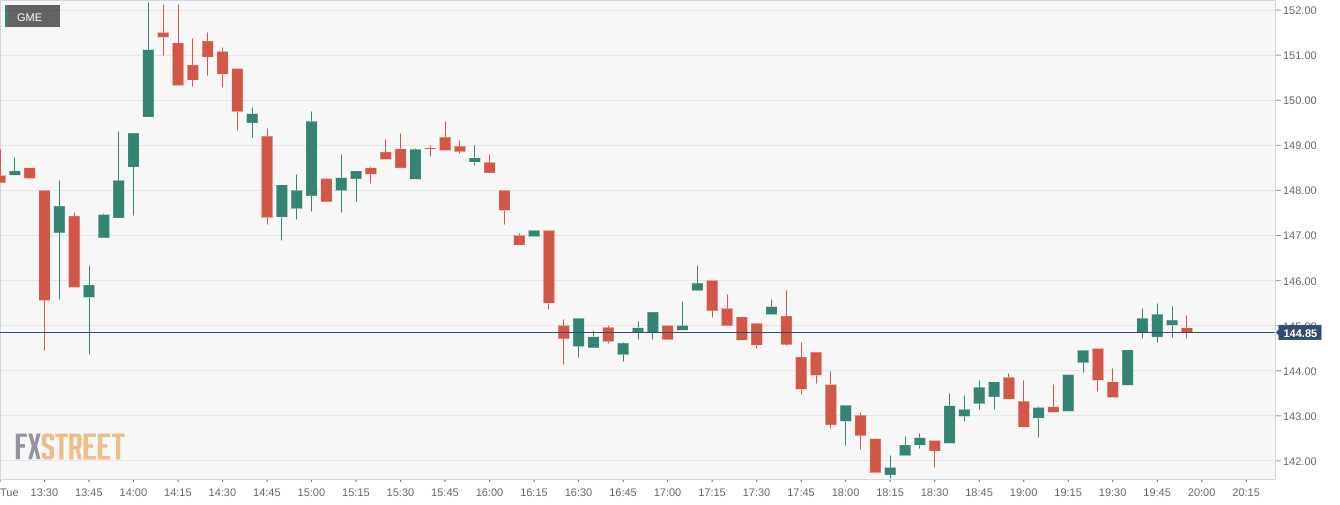Click the Tue date label on time axis
1340x505 pixels.
pos(9,492)
